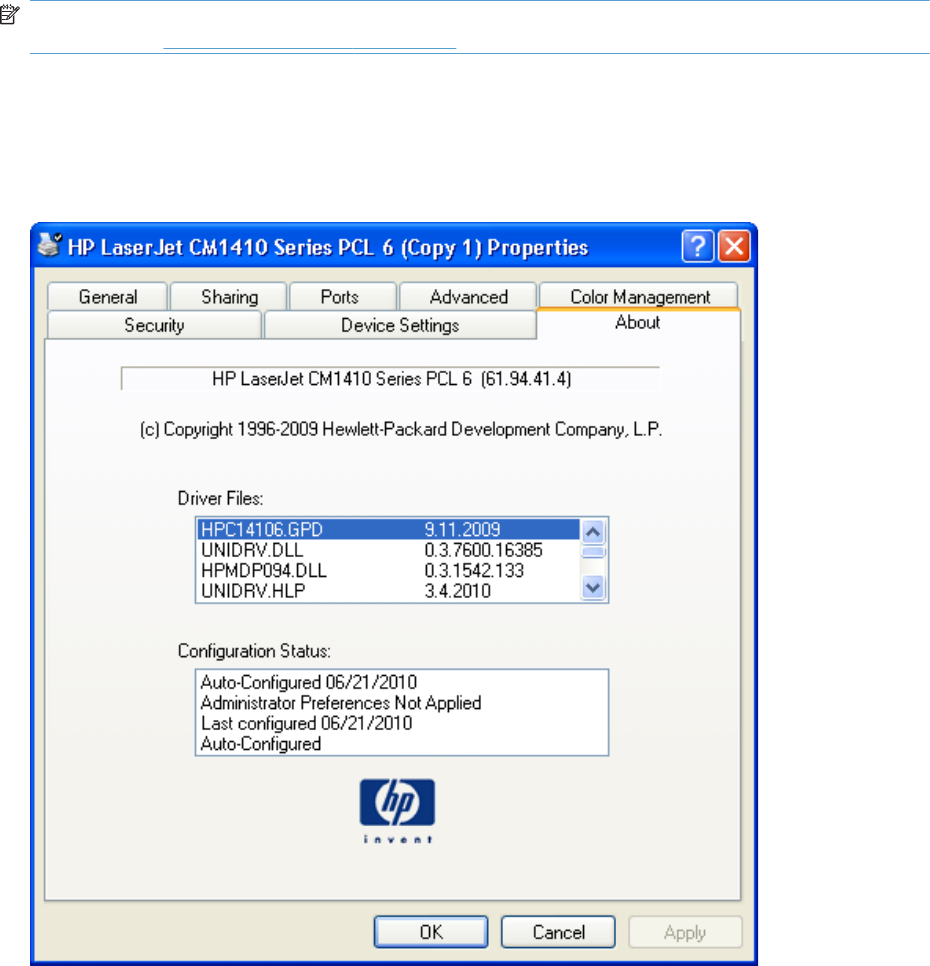Click the dialog title bar text
The image size is (930, 966).
click(328, 247)
